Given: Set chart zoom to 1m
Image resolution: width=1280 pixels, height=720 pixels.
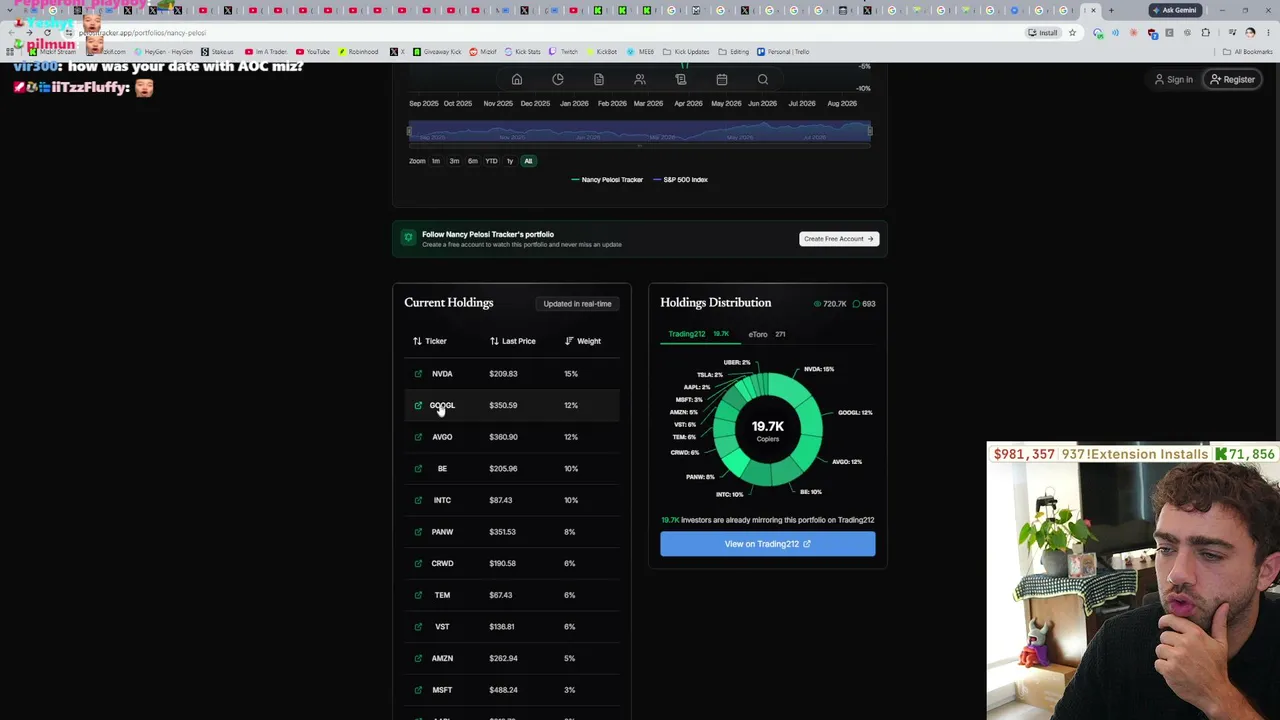Looking at the screenshot, I should click(436, 161).
